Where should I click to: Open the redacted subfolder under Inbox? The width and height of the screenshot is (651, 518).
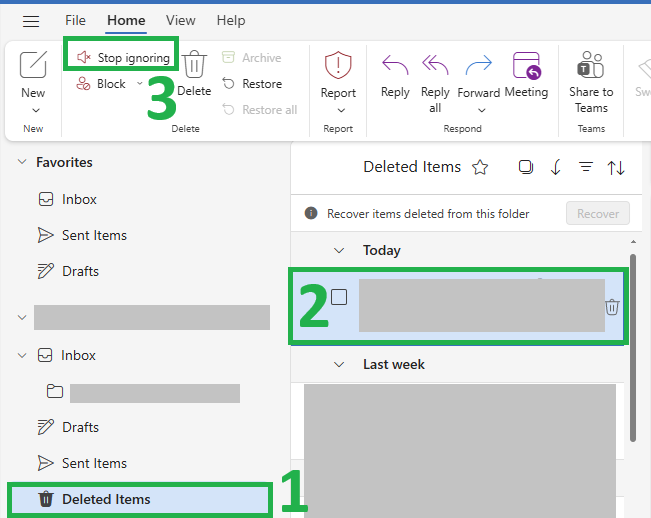[x=143, y=392]
